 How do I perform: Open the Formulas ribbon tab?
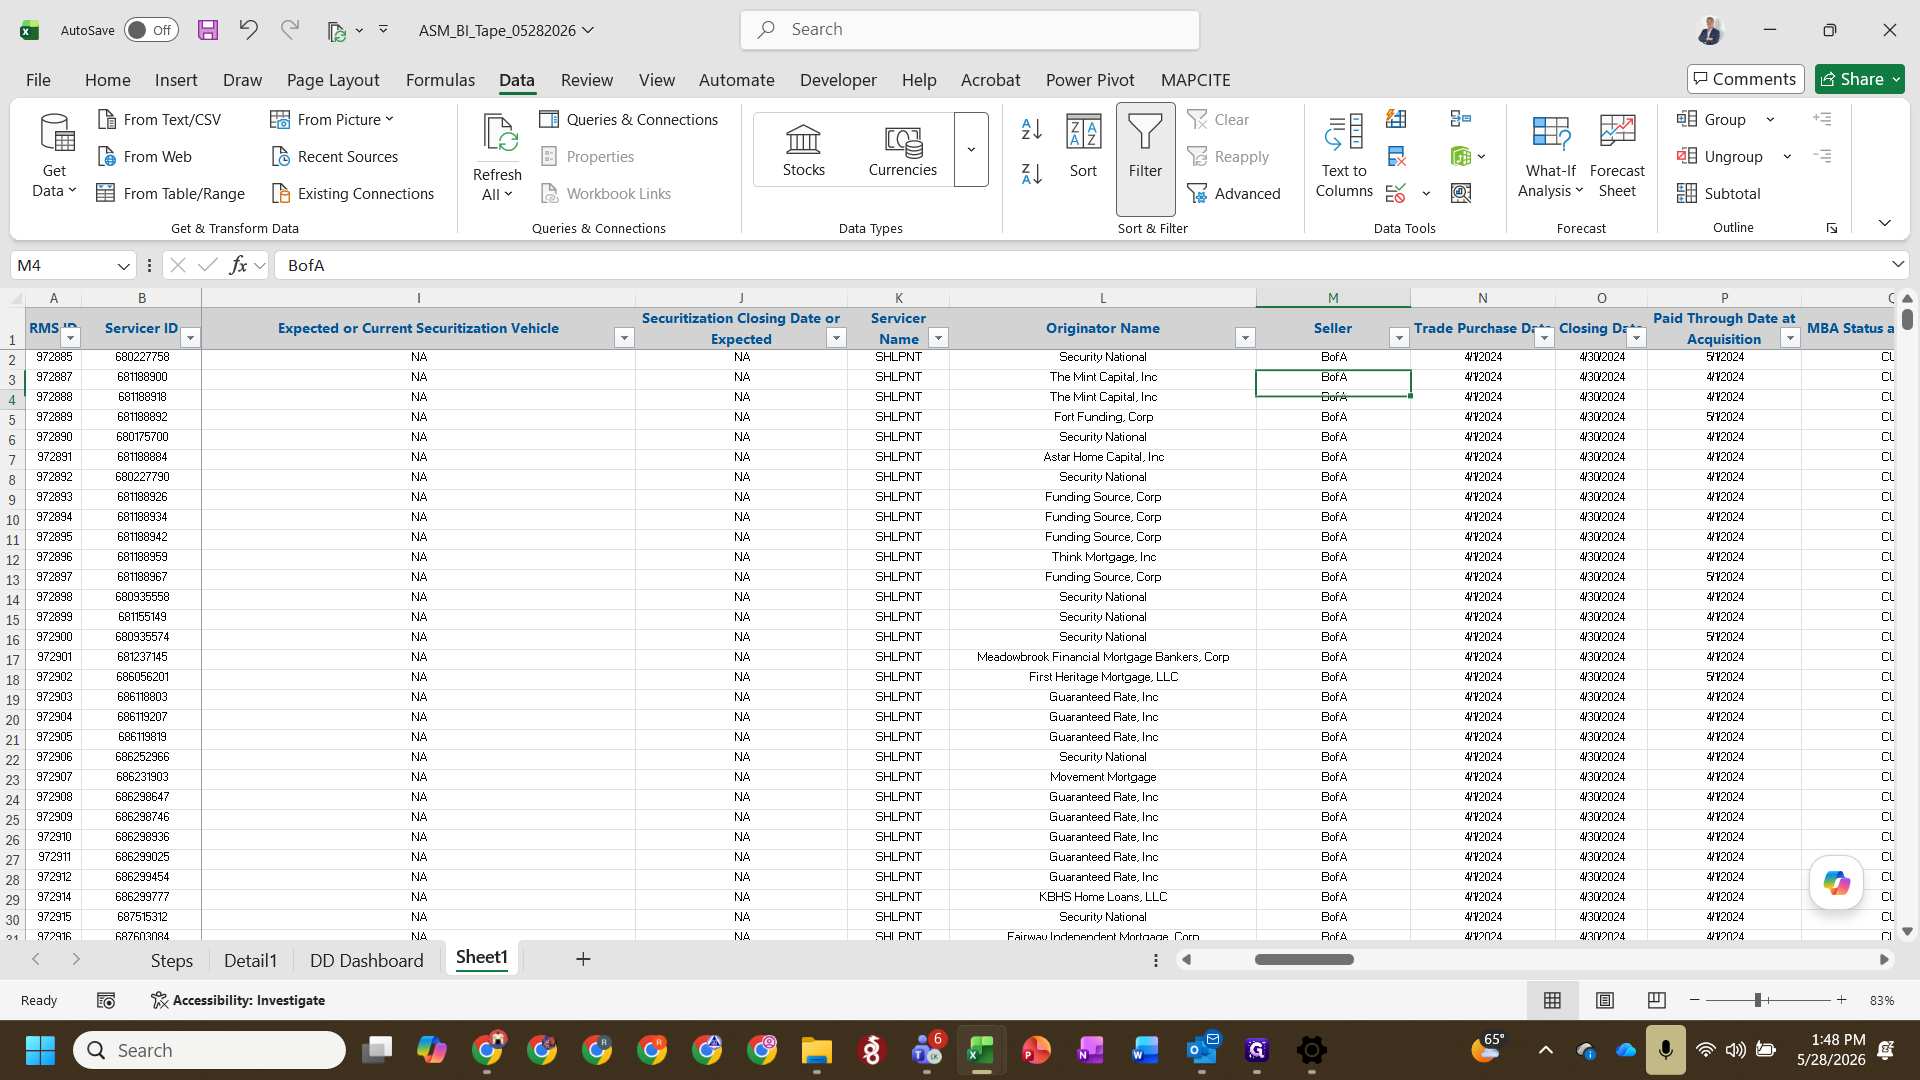[x=440, y=80]
